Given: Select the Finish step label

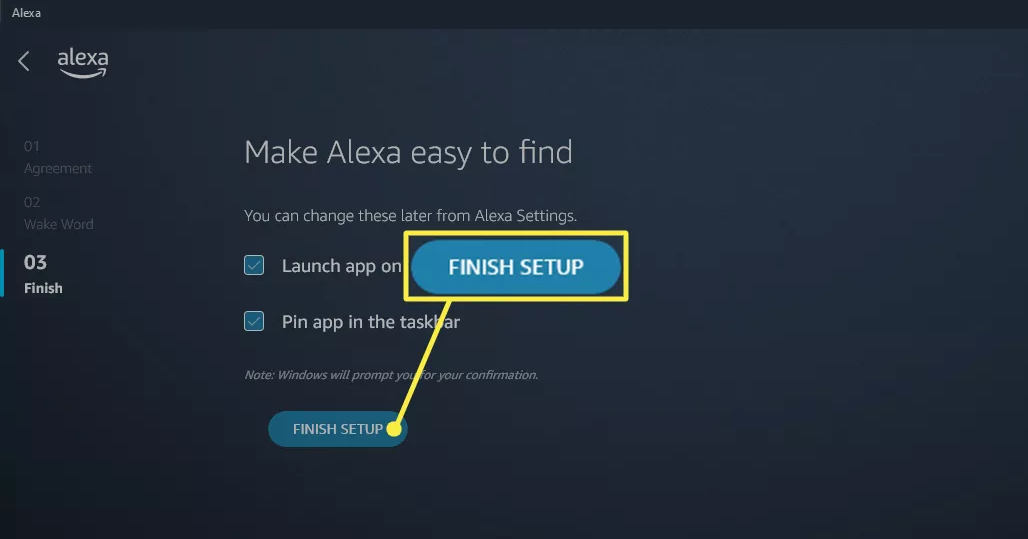Looking at the screenshot, I should [x=43, y=288].
